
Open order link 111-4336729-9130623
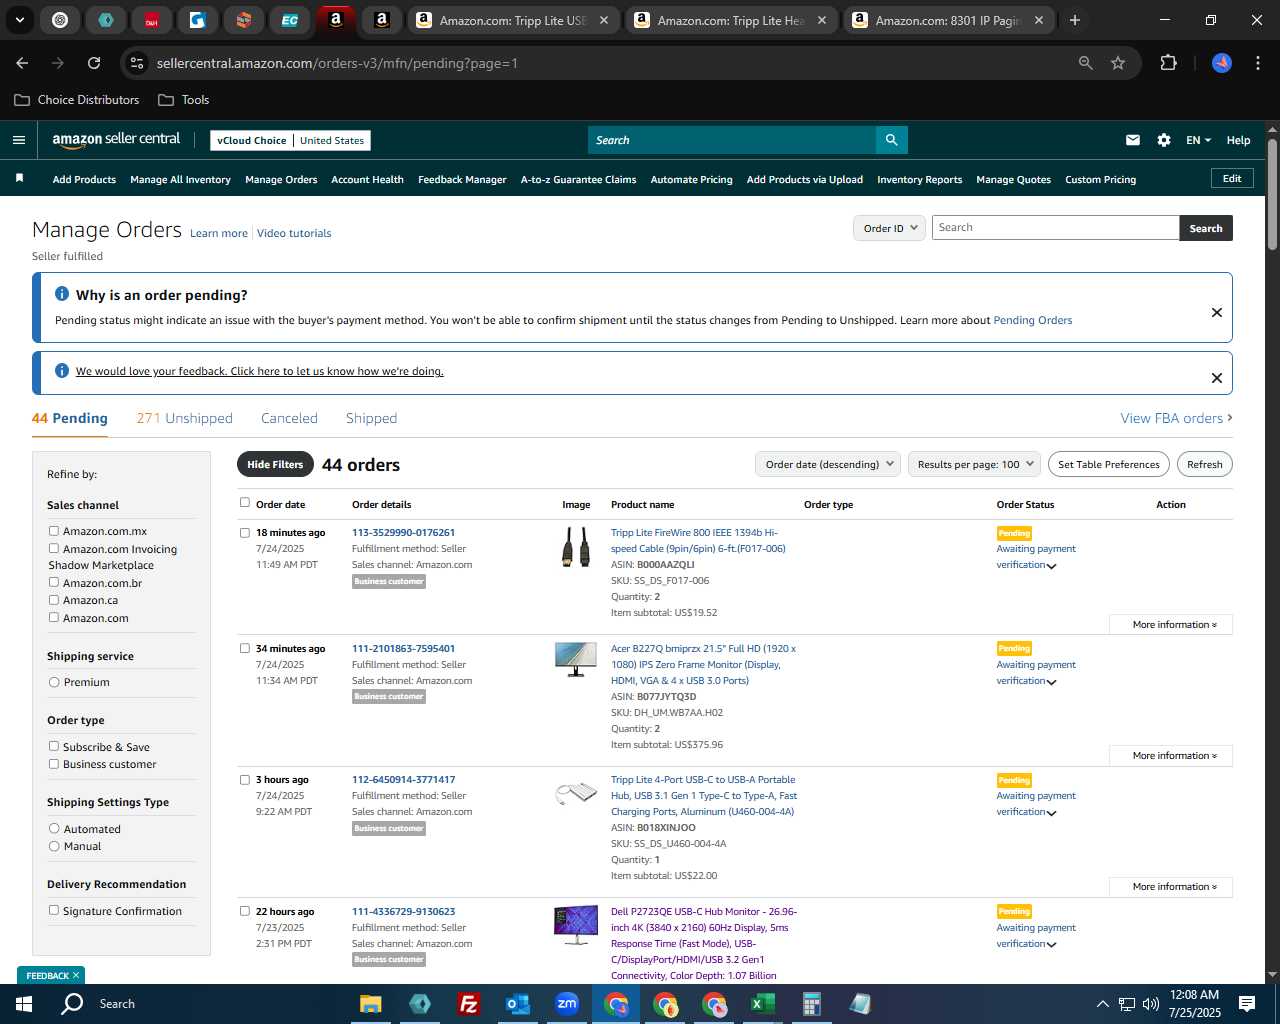pyautogui.click(x=403, y=911)
